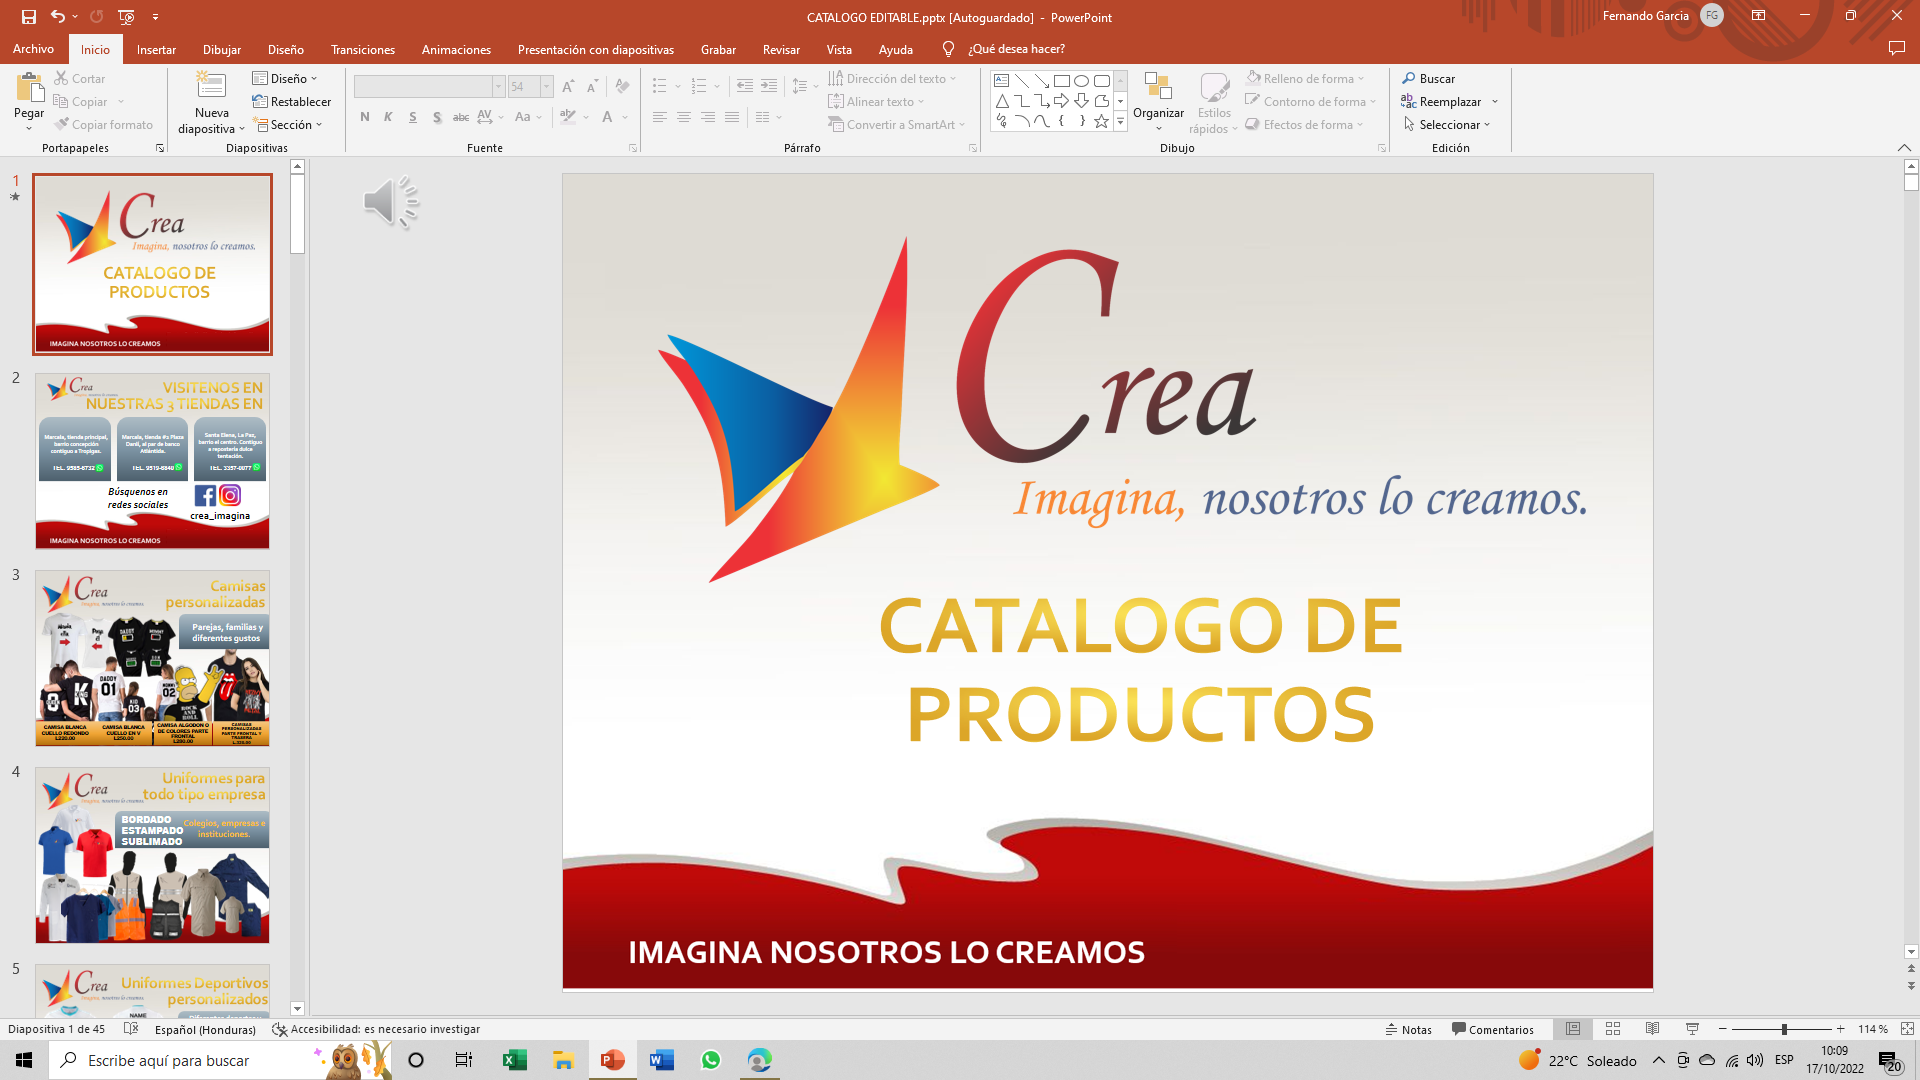This screenshot has width=1920, height=1080.
Task: Insert a text box from the Dibujo gallery
Action: coord(1001,79)
